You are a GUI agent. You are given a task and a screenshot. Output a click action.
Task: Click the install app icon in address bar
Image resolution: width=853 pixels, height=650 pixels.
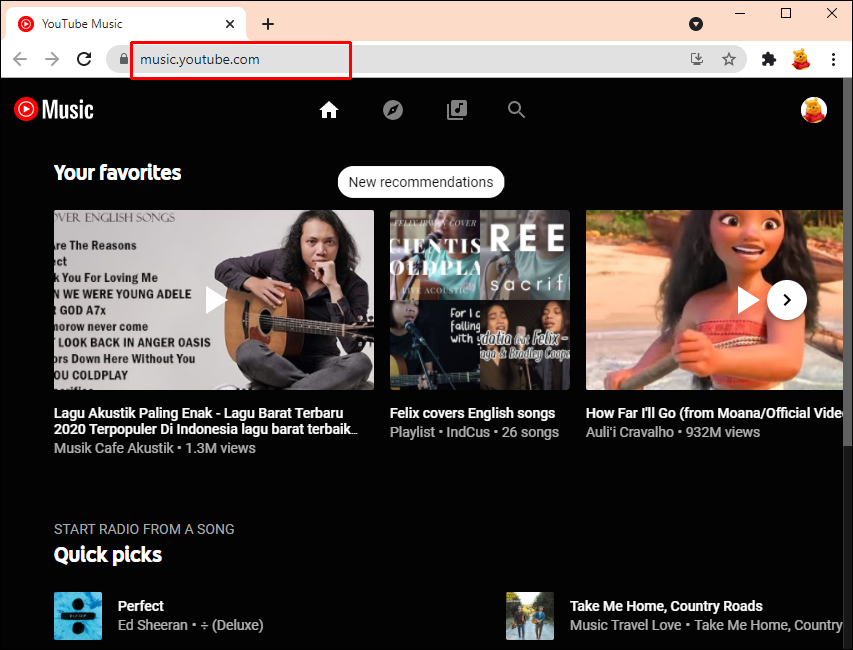coord(697,60)
